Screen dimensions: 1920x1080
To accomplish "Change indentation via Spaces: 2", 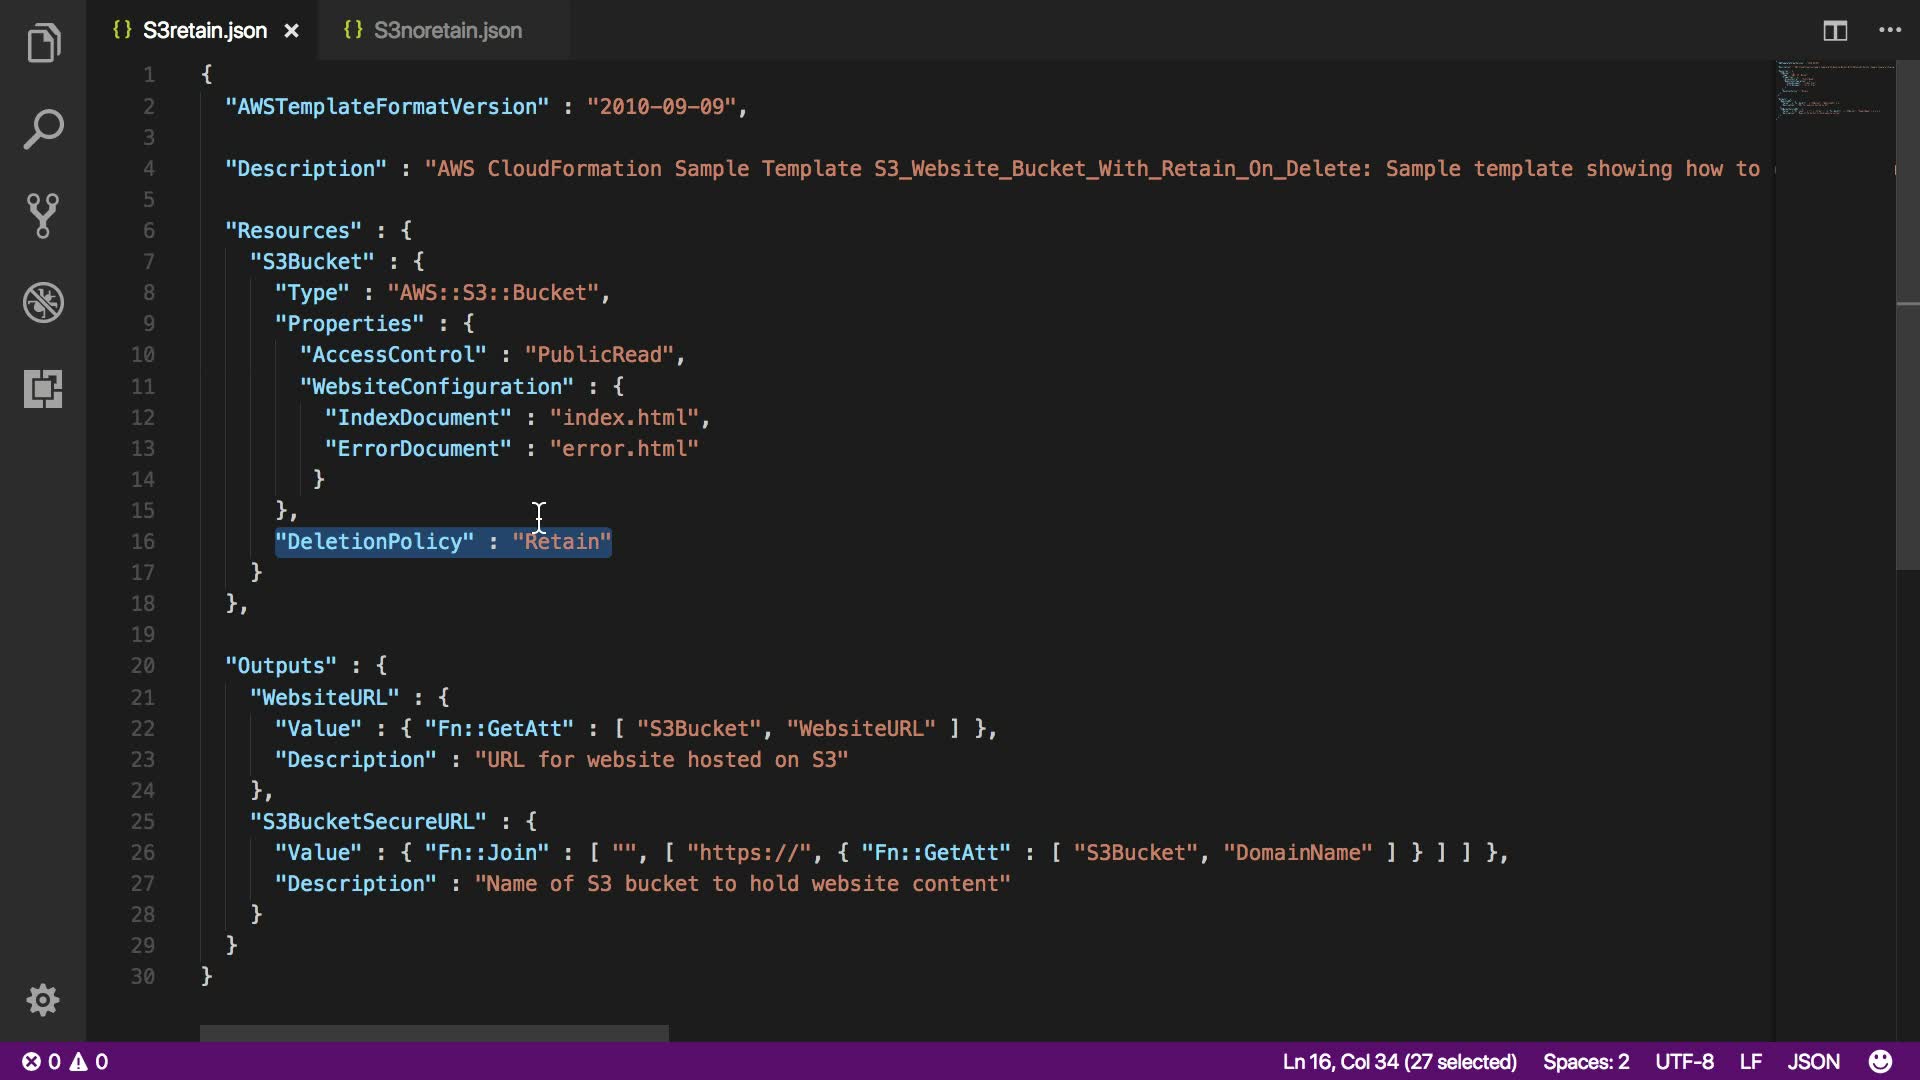I will pos(1585,1061).
